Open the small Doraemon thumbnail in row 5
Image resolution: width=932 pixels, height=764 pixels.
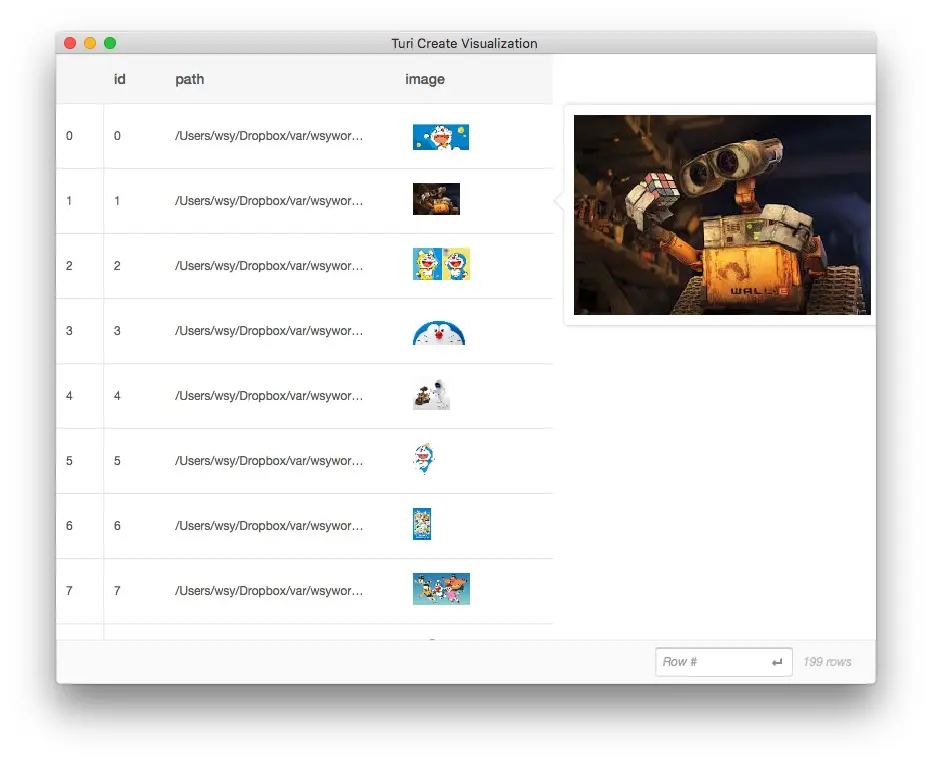point(424,458)
